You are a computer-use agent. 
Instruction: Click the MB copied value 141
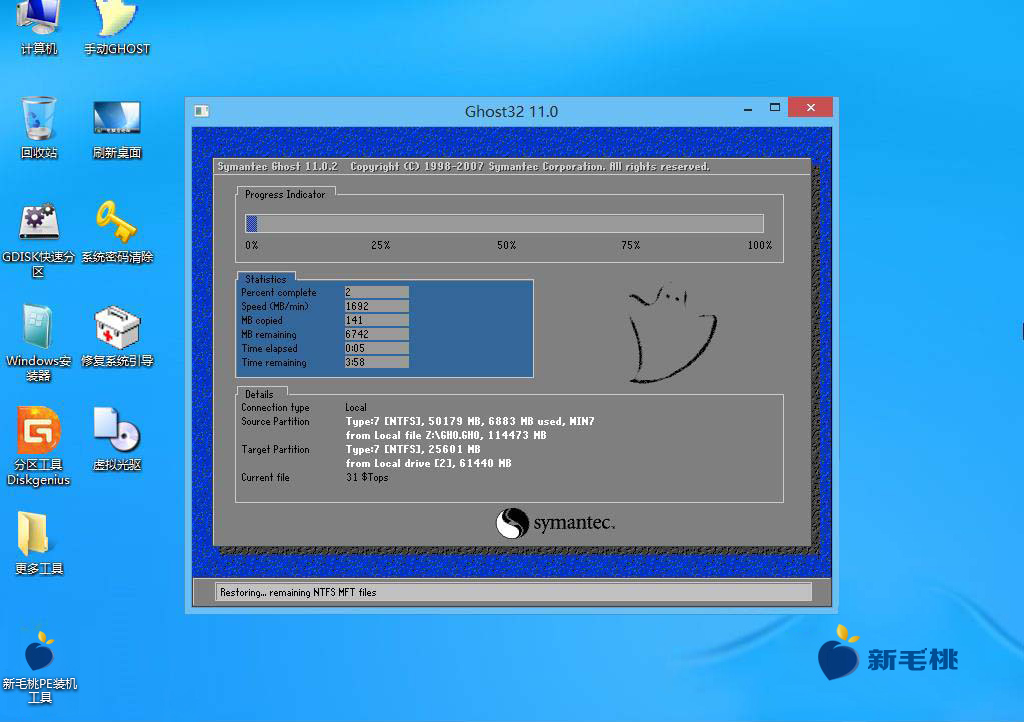(377, 321)
